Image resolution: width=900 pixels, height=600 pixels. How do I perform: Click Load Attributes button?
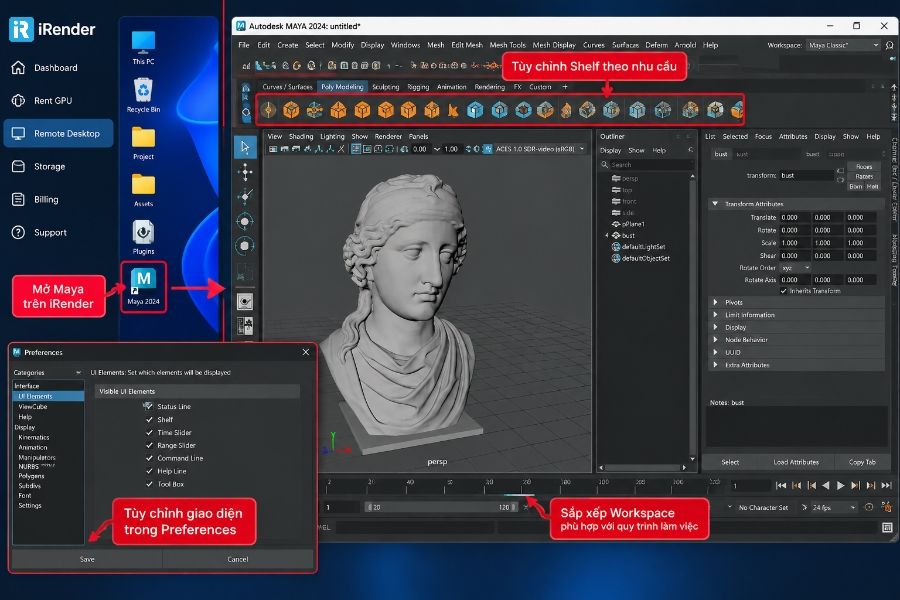coord(796,462)
